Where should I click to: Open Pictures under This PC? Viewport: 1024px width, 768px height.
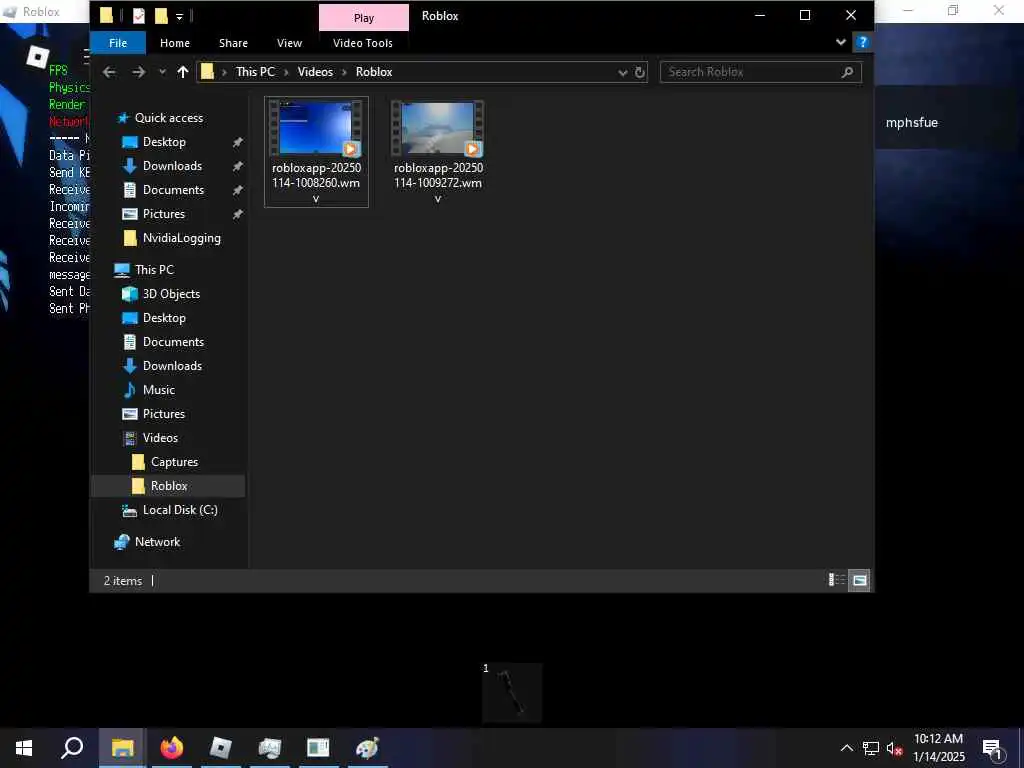[x=163, y=414]
